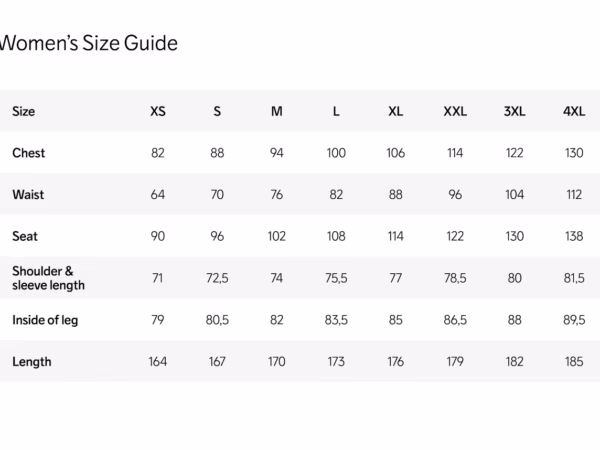Image resolution: width=600 pixels, height=450 pixels.
Task: Select the XS size column header
Action: pos(158,111)
